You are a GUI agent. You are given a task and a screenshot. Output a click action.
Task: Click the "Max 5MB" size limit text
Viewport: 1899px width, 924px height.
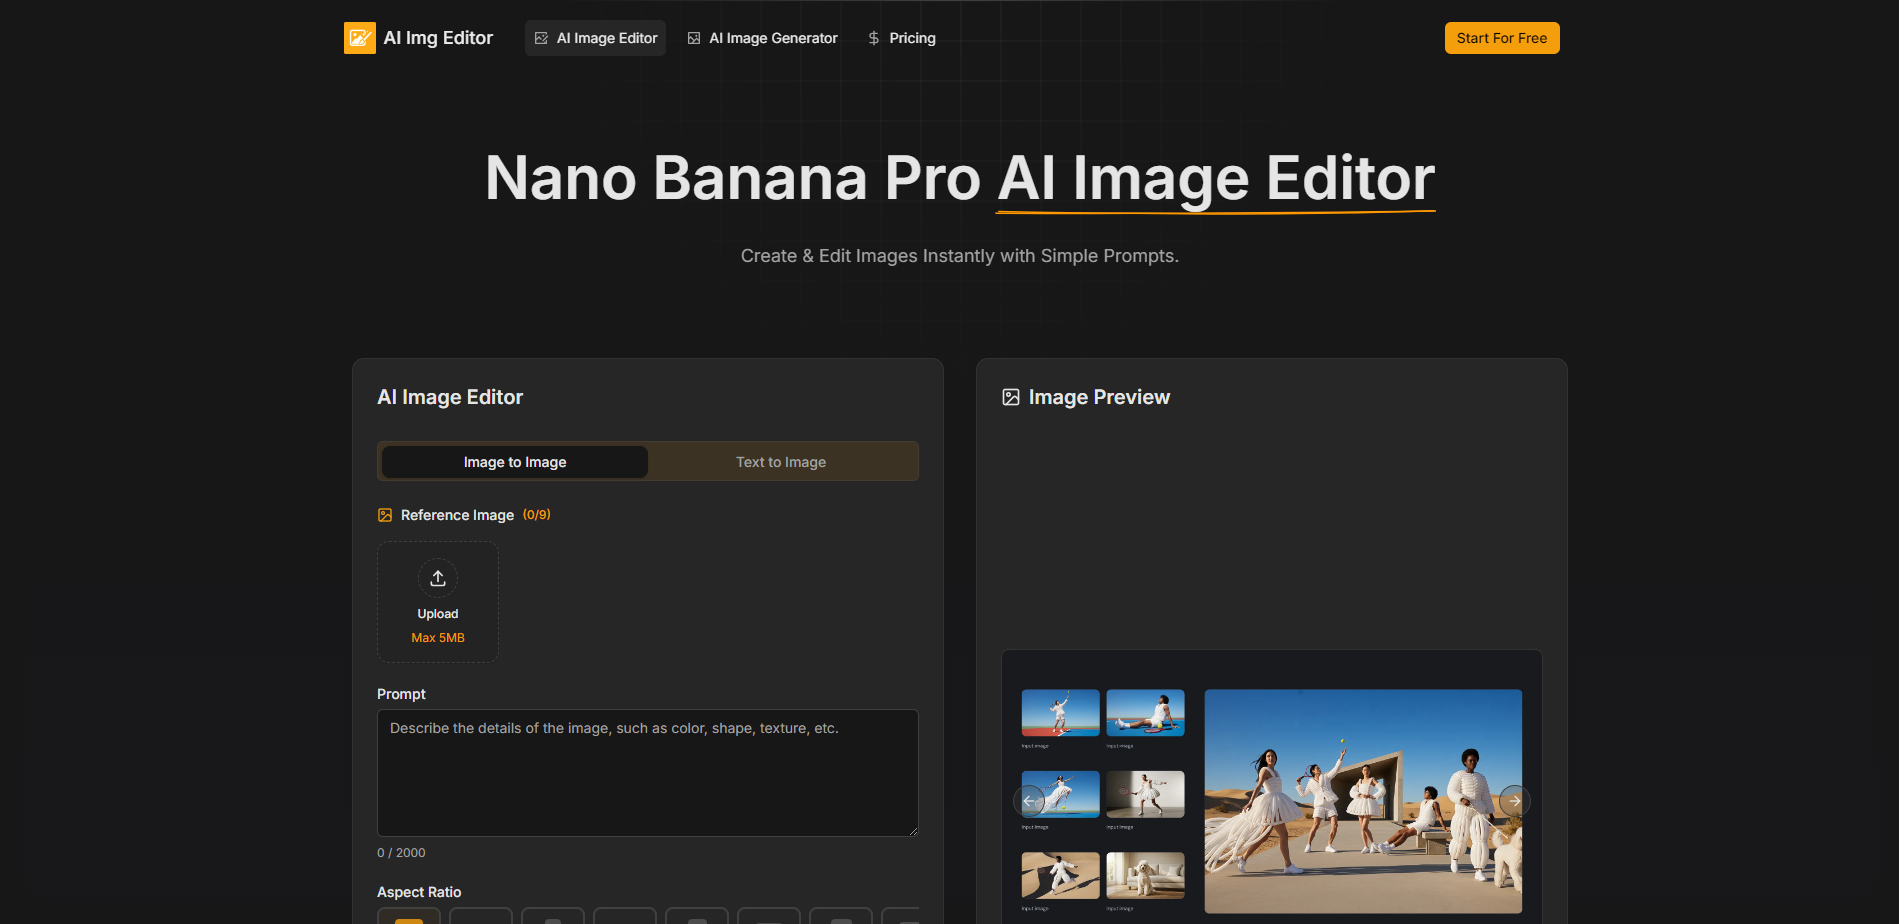(438, 638)
